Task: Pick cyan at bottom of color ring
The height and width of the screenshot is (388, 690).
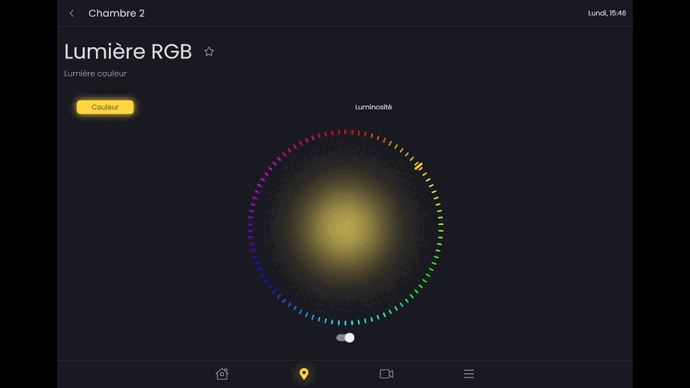Action: coord(345,322)
